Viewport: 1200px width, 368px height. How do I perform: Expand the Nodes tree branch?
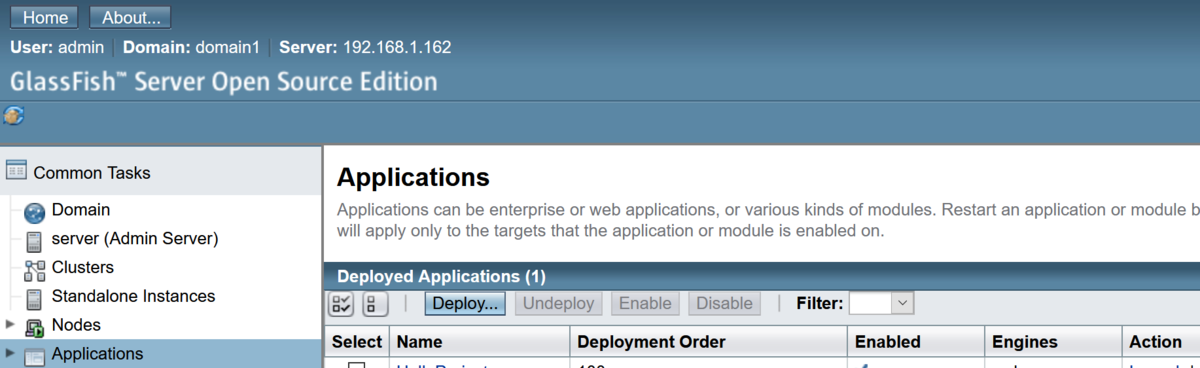[10, 325]
